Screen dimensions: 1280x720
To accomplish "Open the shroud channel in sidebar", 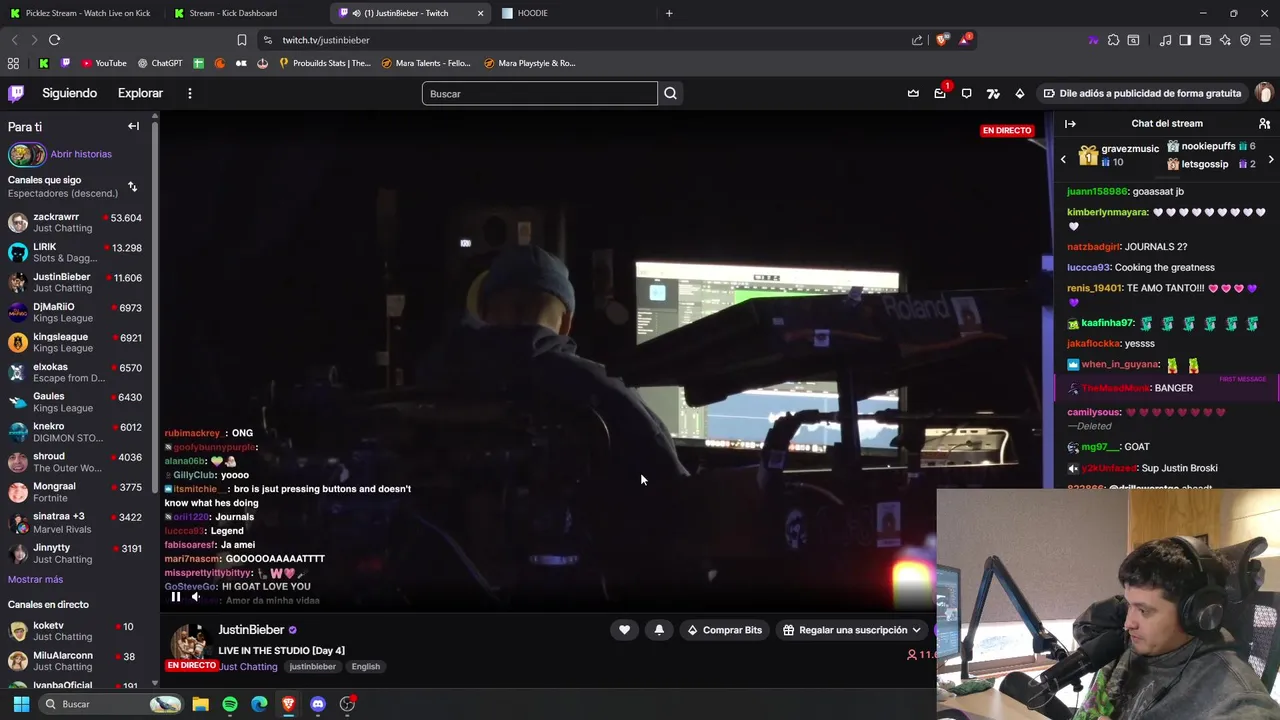I will (x=75, y=462).
